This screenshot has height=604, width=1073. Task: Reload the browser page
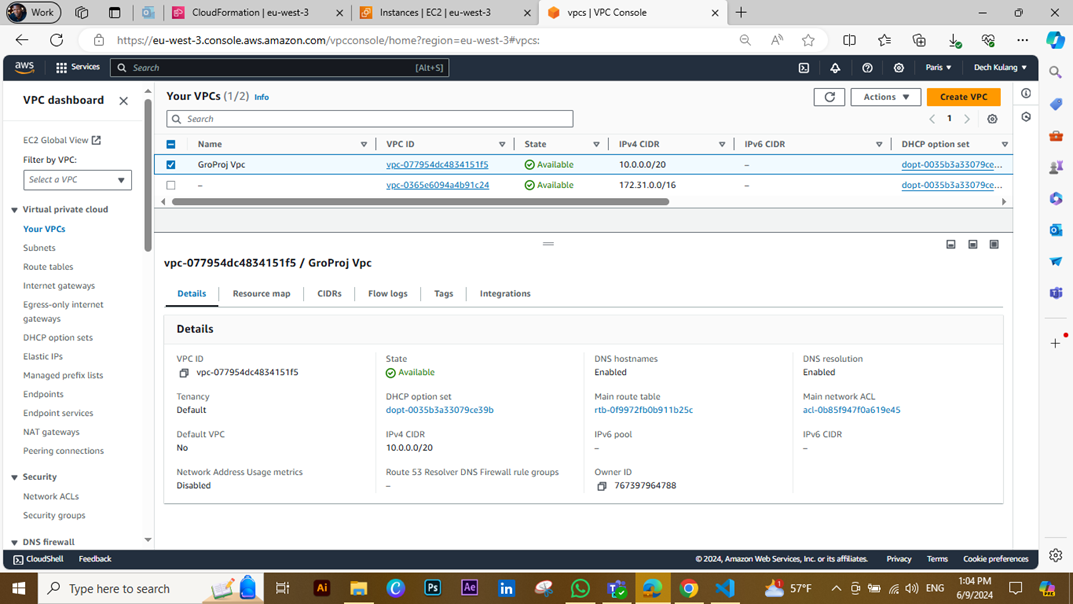pyautogui.click(x=57, y=40)
